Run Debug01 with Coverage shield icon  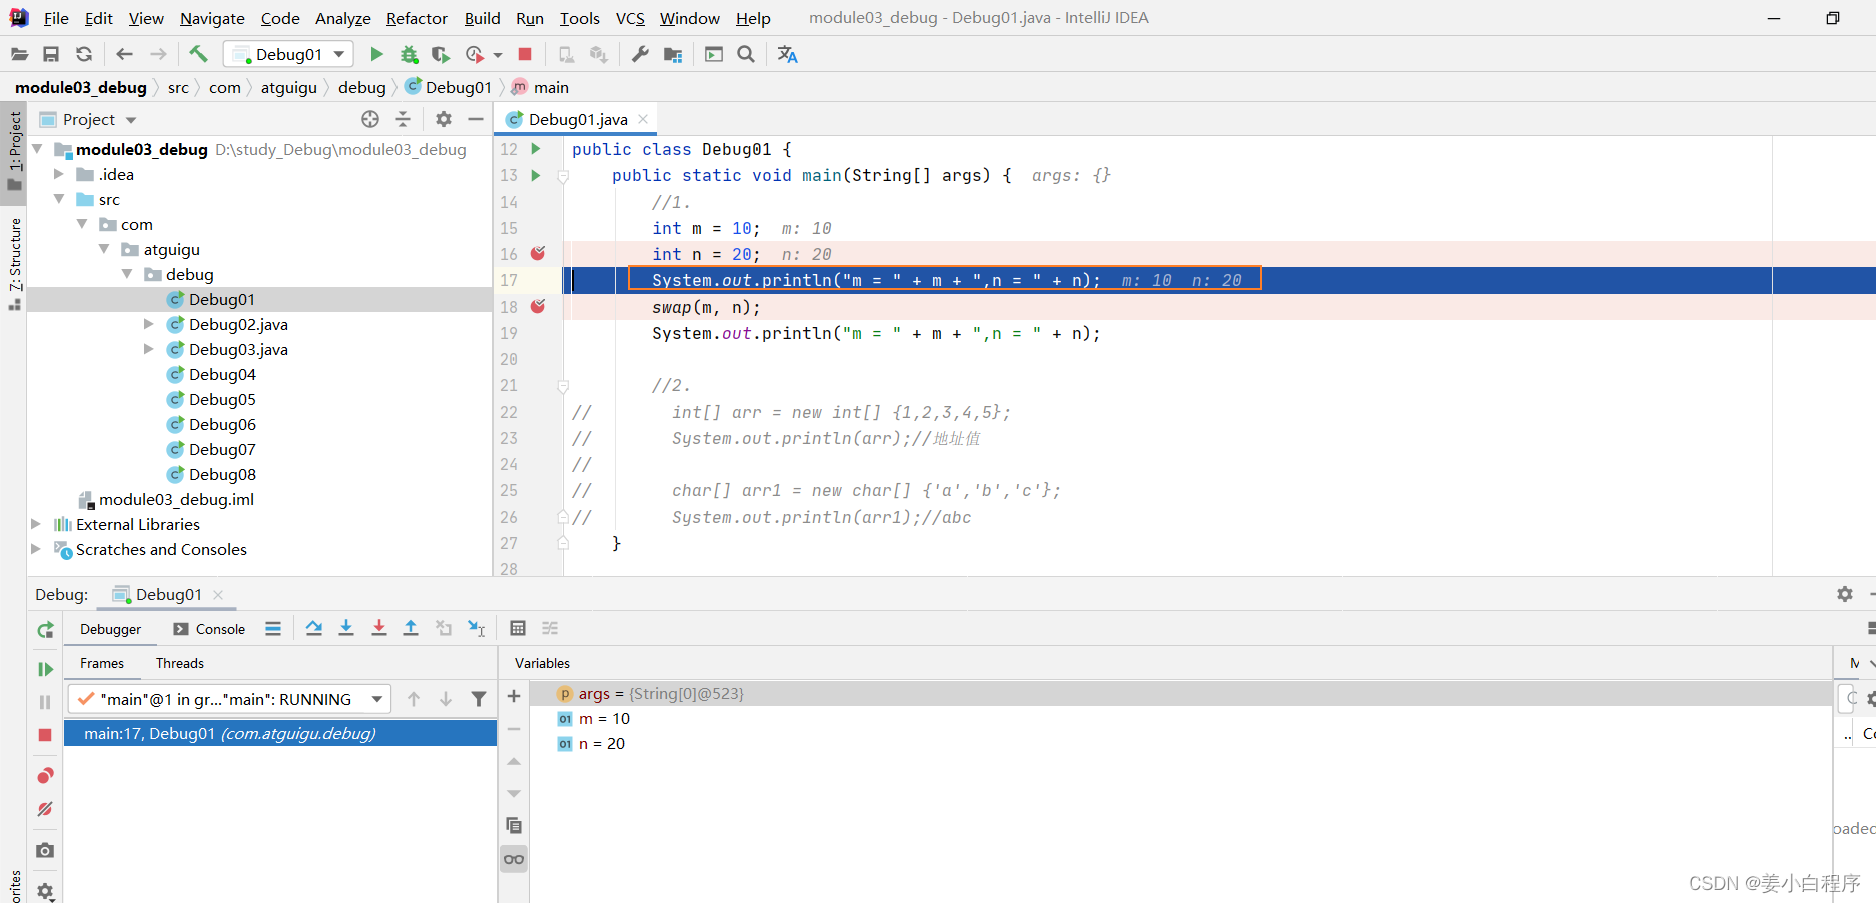coord(441,54)
